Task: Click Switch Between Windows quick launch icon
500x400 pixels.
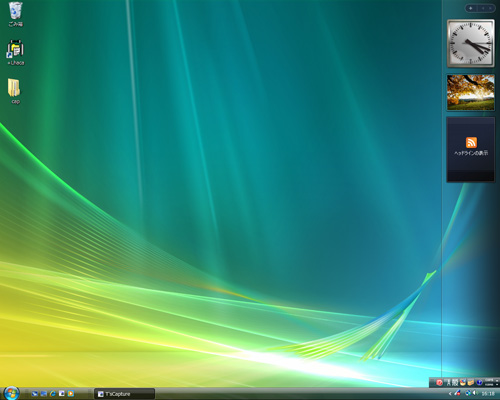Action: coord(44,394)
